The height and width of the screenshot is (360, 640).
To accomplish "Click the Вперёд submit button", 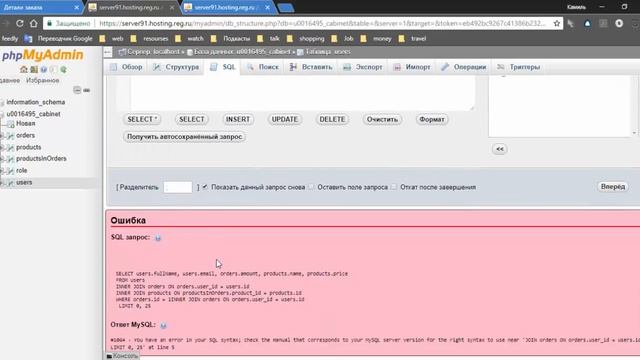I will click(x=613, y=187).
